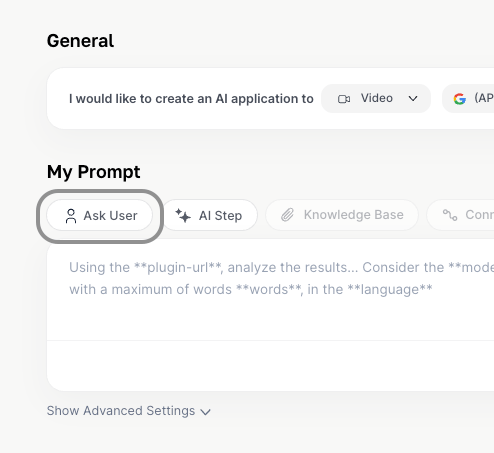Choose the Knowledge Base option
This screenshot has height=453, width=494.
point(342,215)
